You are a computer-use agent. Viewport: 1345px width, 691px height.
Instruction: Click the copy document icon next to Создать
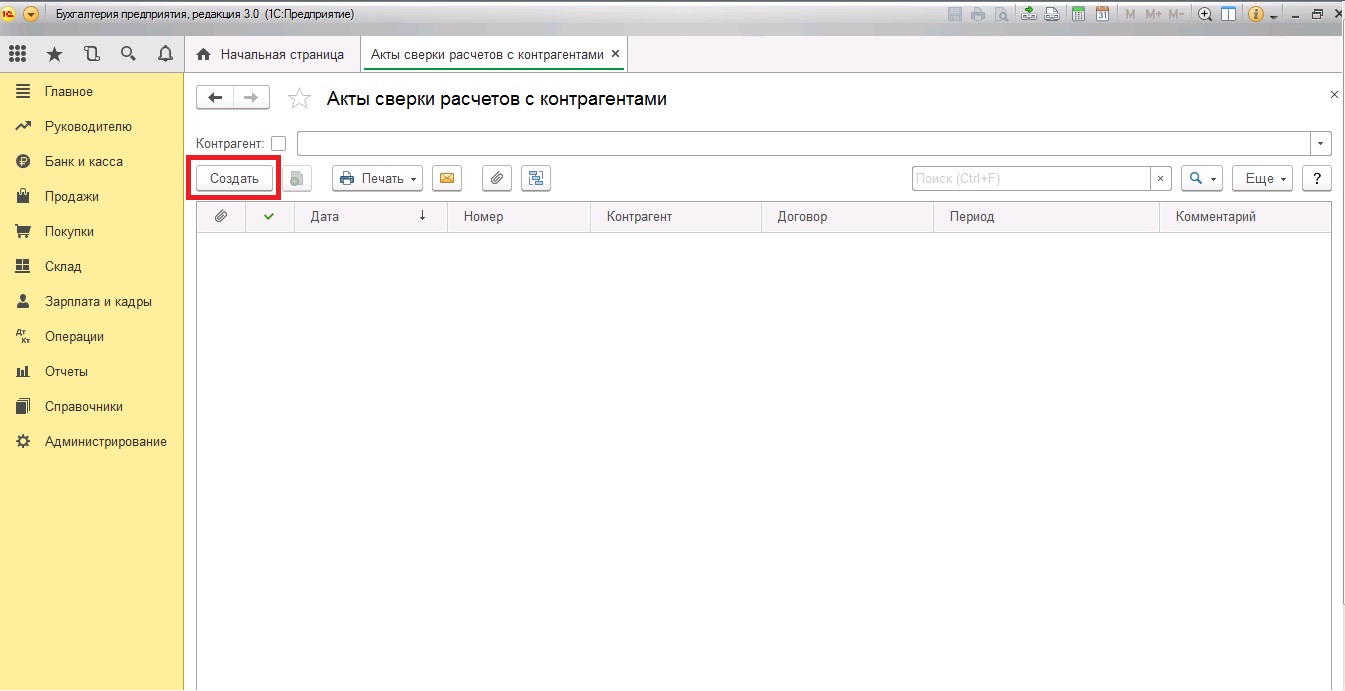pos(297,179)
